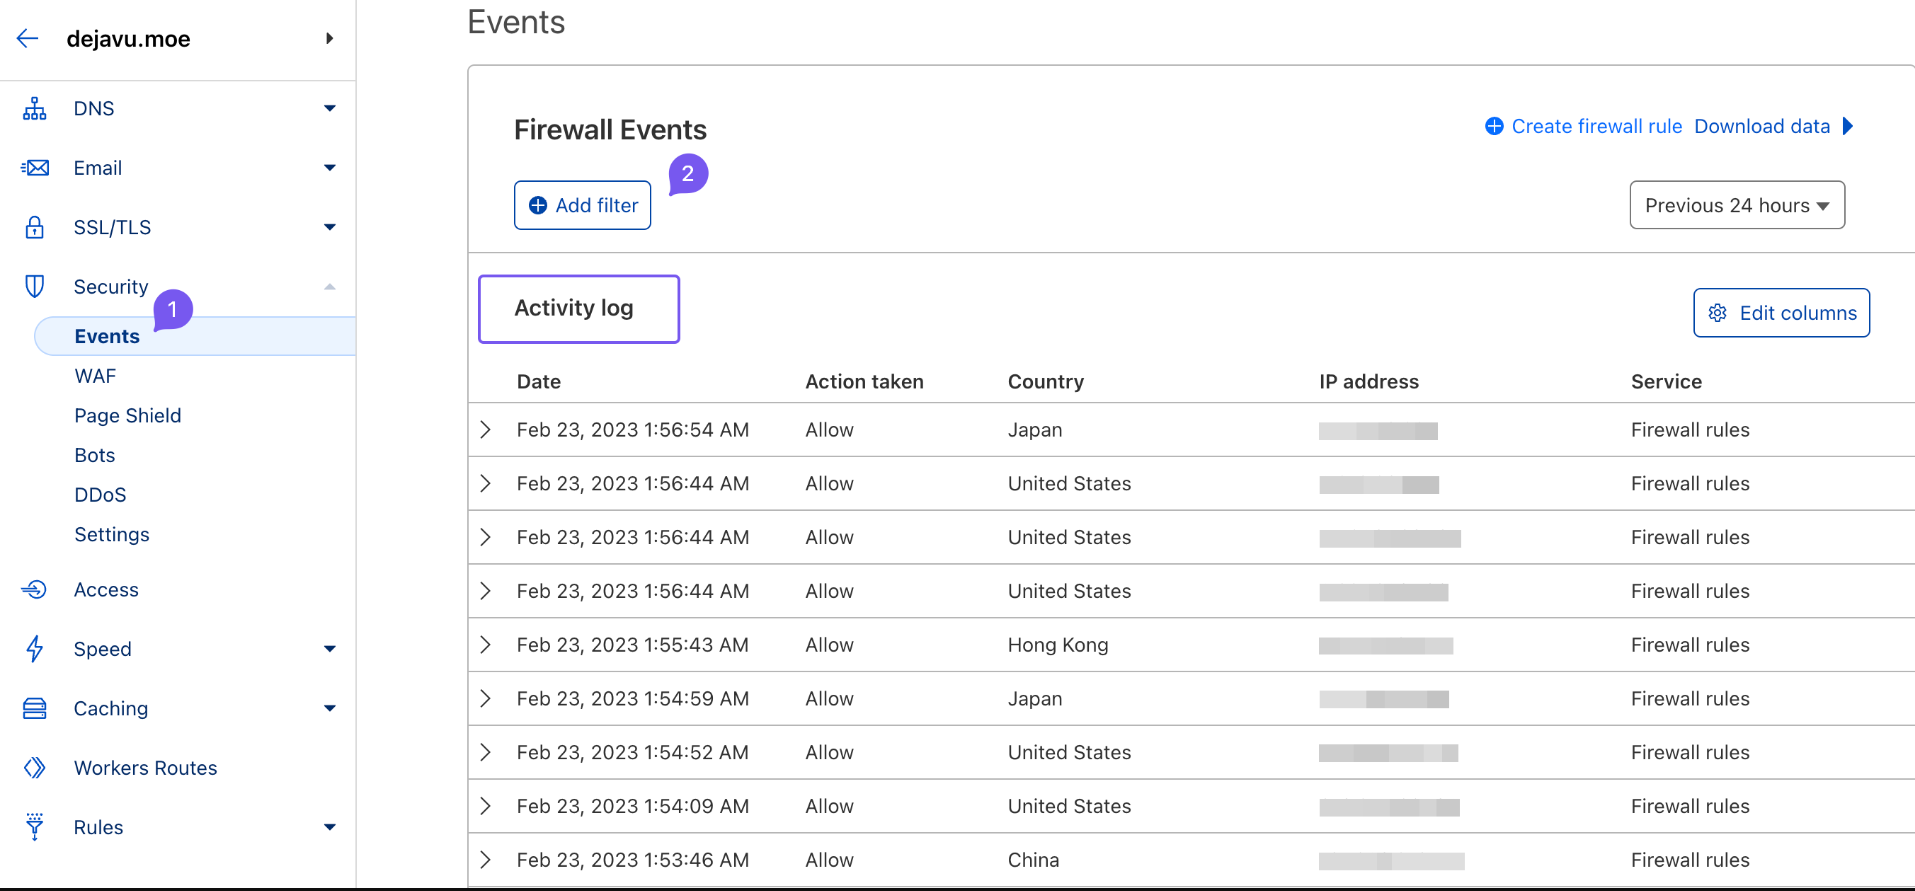
Task: Expand the Japan 1:56:54 AM event row
Action: click(486, 430)
